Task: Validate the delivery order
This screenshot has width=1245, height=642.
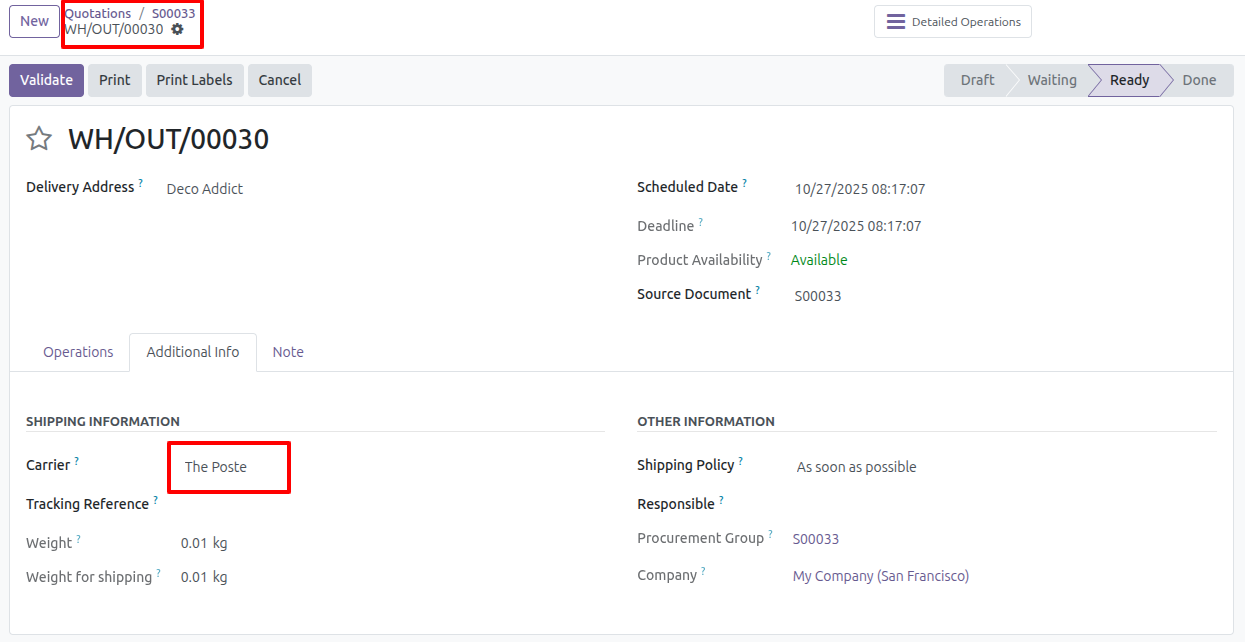Action: [46, 80]
